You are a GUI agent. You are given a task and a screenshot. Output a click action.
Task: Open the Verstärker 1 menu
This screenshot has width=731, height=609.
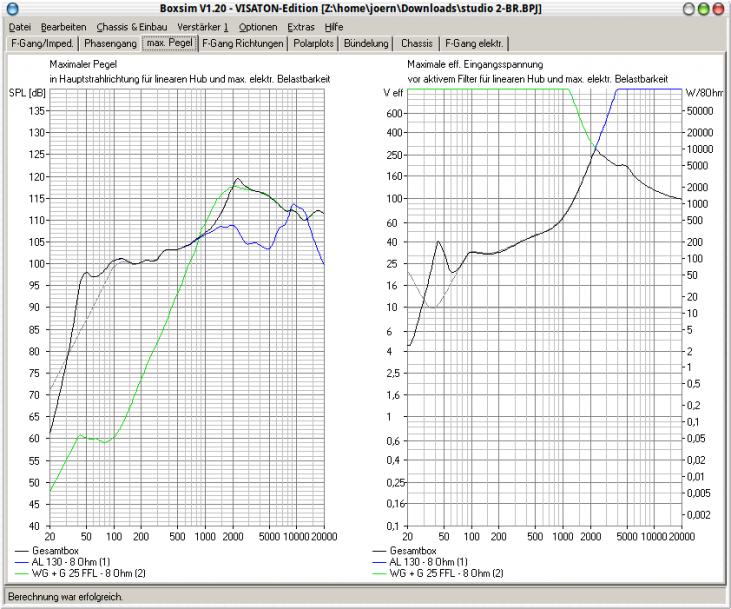point(203,26)
